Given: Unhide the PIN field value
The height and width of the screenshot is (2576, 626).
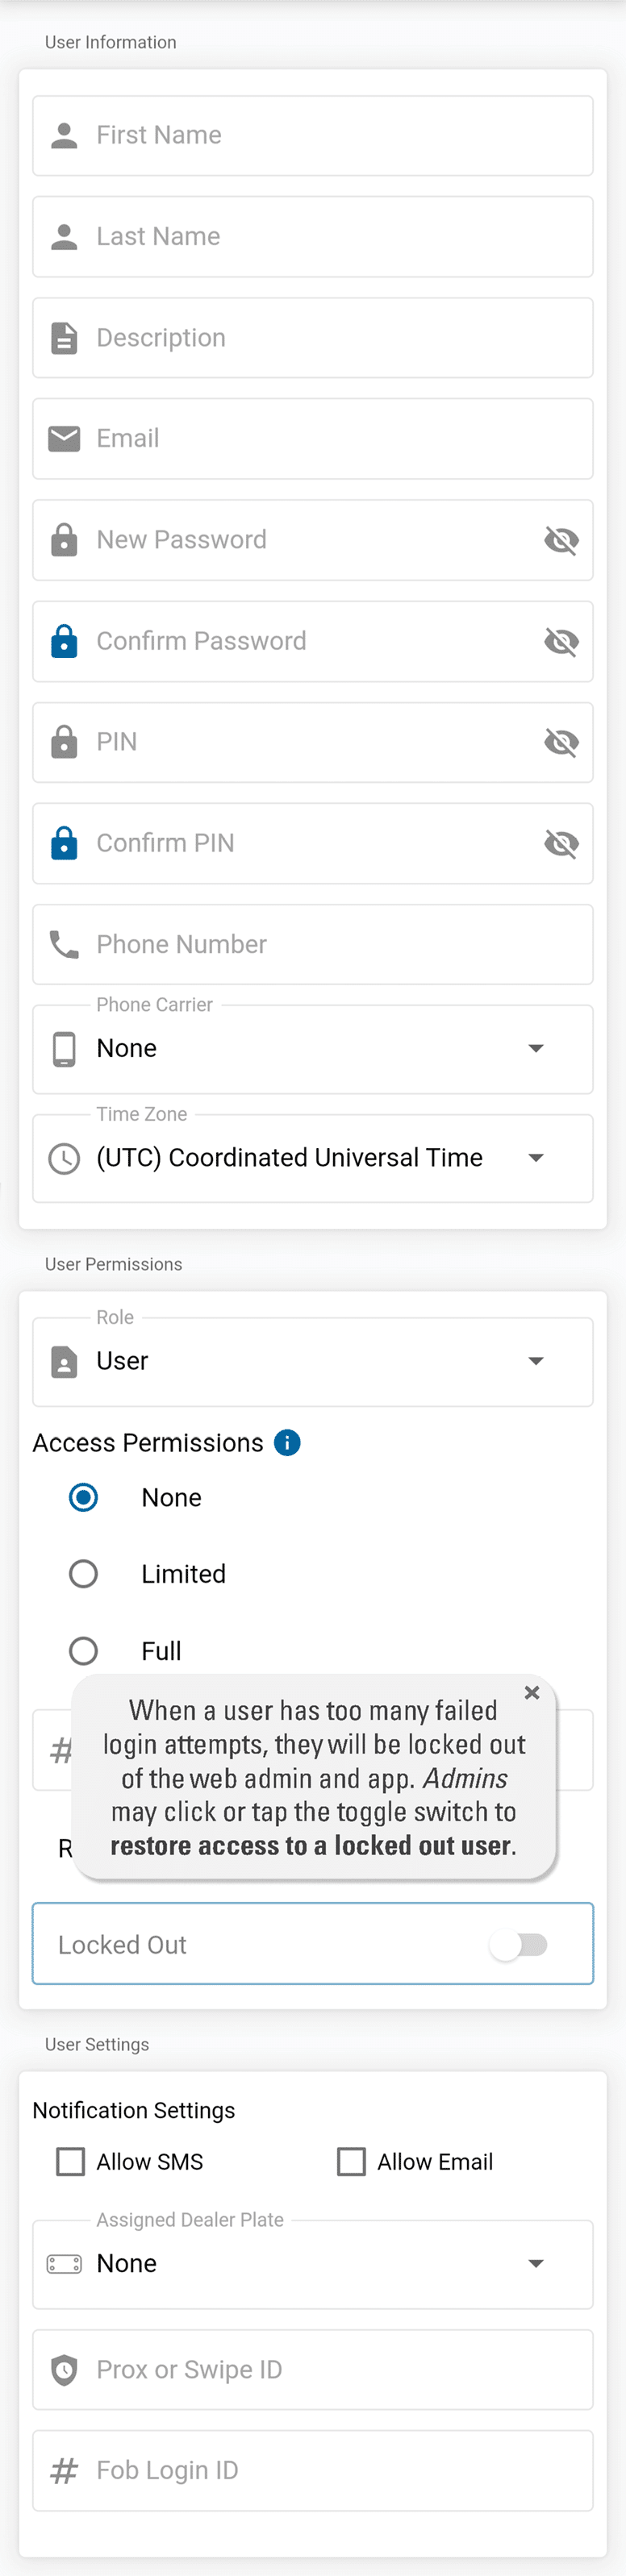Looking at the screenshot, I should click(561, 742).
